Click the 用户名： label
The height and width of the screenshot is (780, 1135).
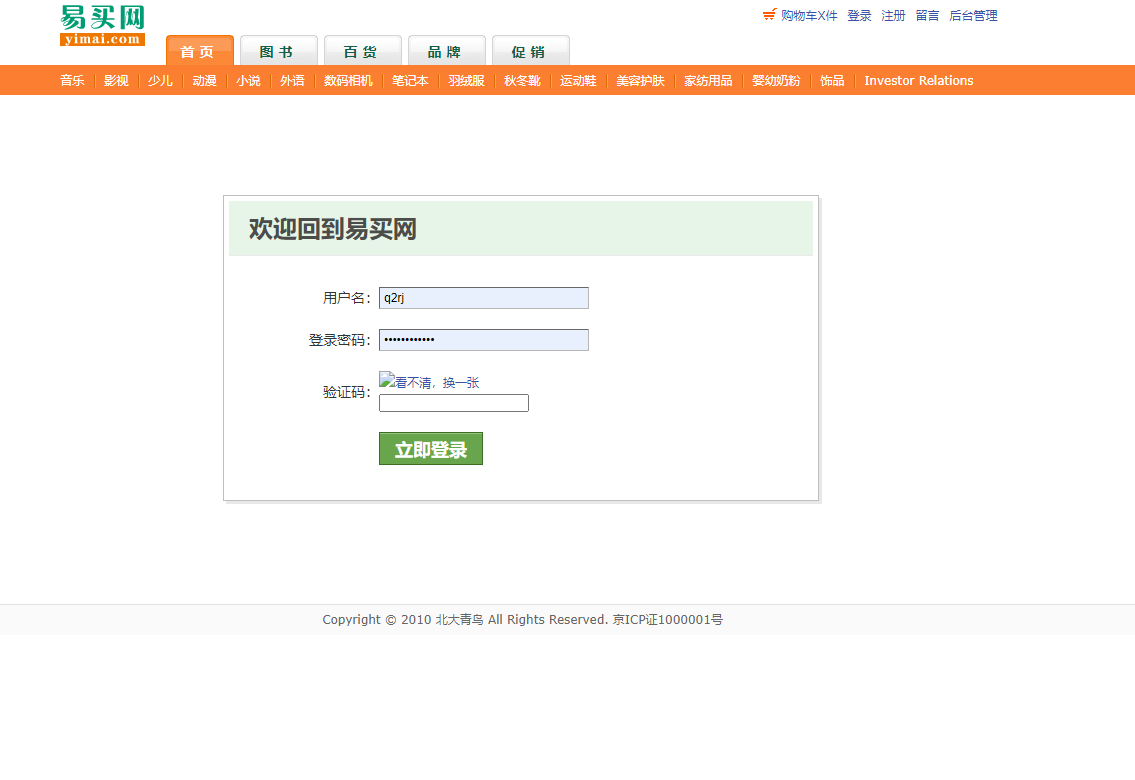[347, 298]
